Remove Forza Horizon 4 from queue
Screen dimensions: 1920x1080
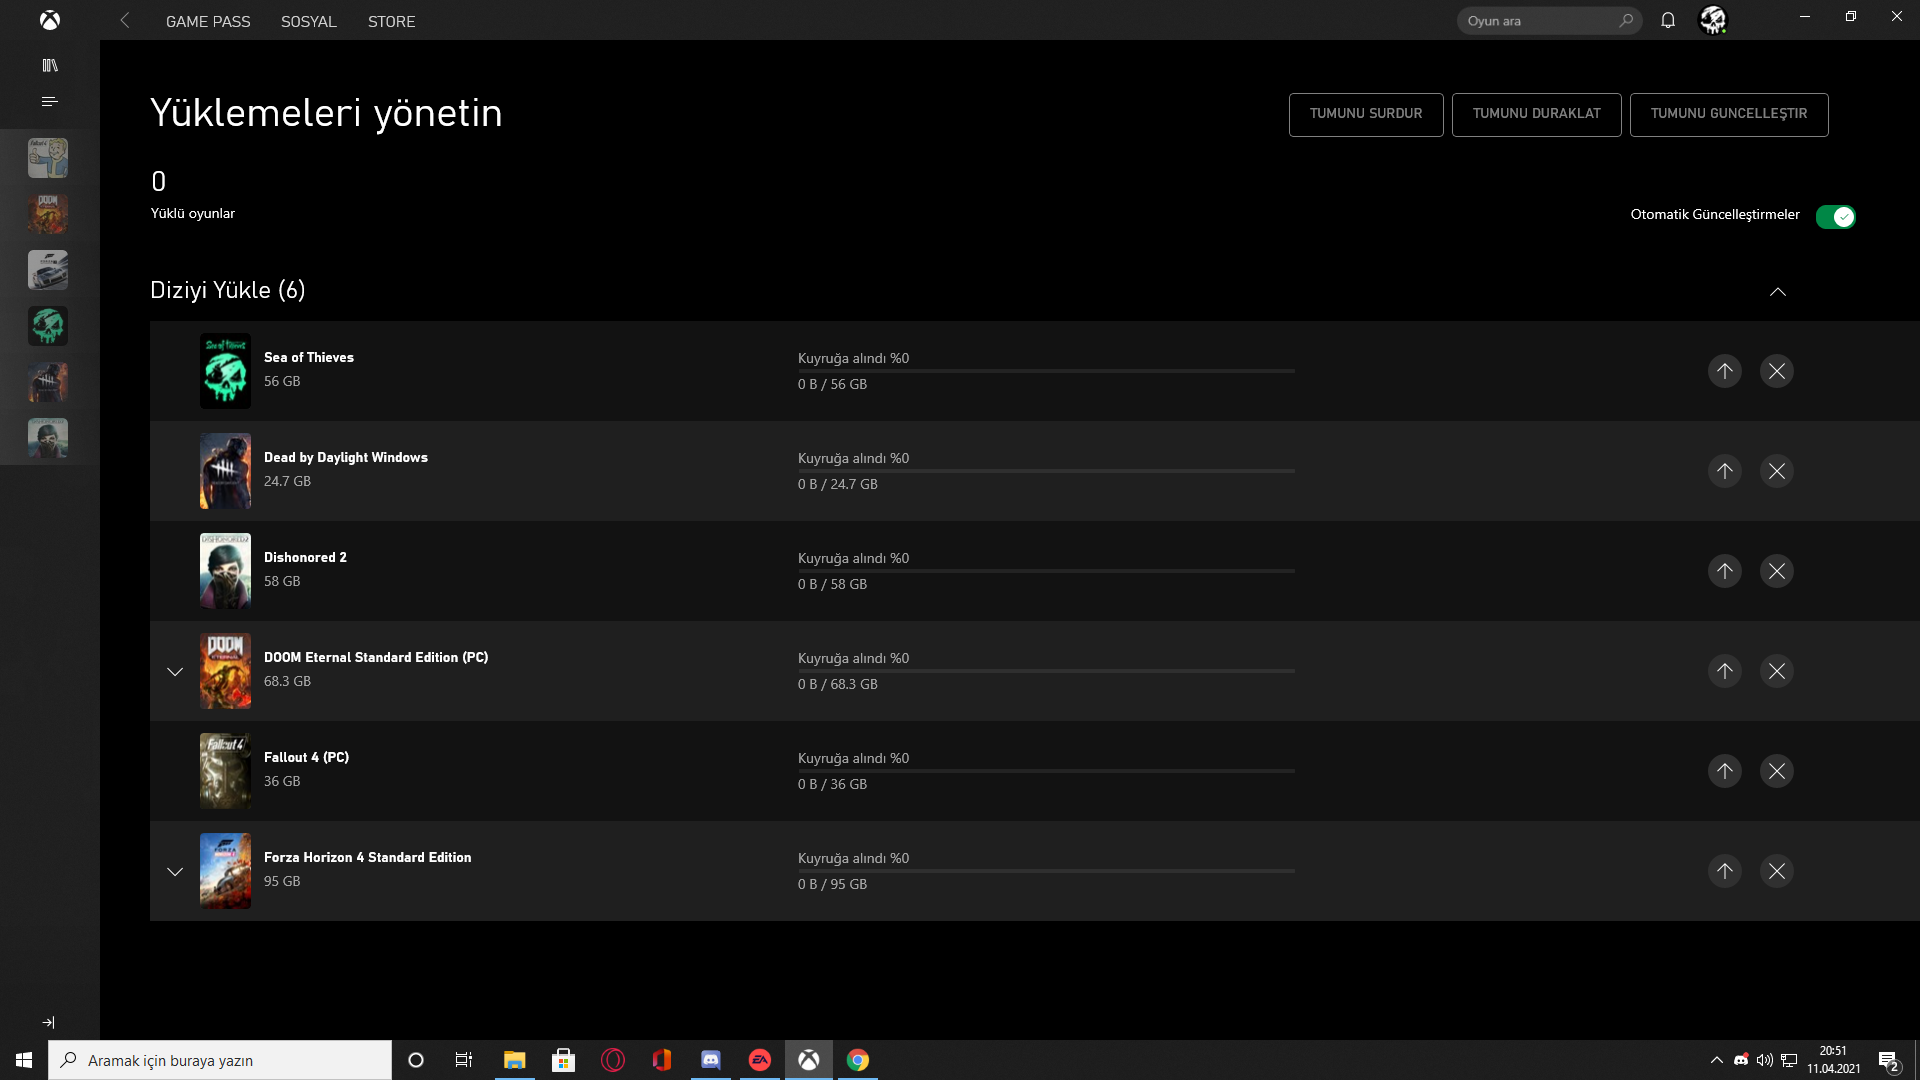[1776, 871]
